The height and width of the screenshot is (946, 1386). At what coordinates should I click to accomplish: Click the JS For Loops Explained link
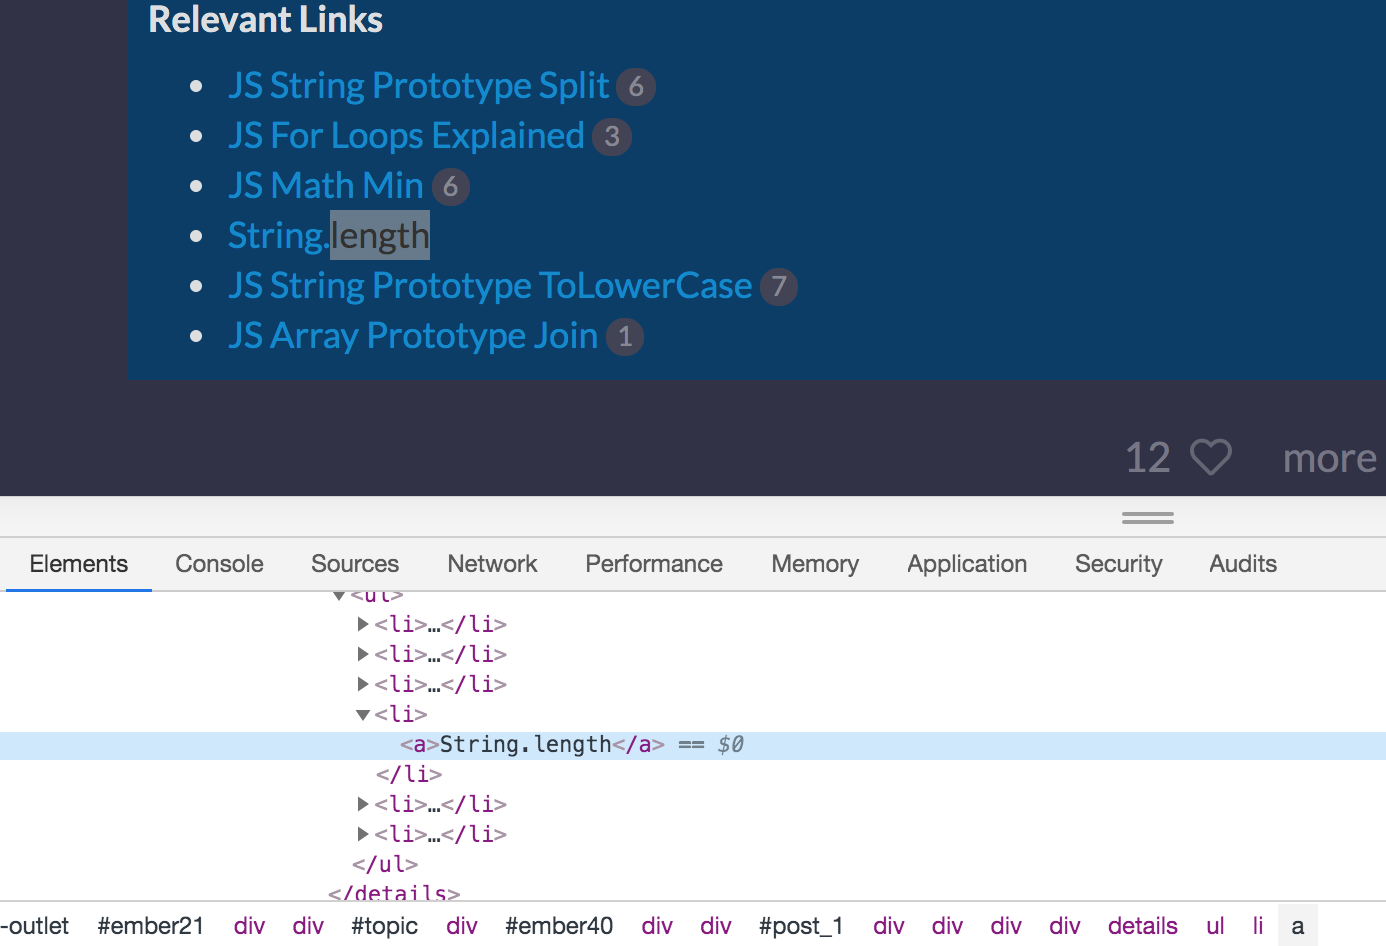point(404,135)
